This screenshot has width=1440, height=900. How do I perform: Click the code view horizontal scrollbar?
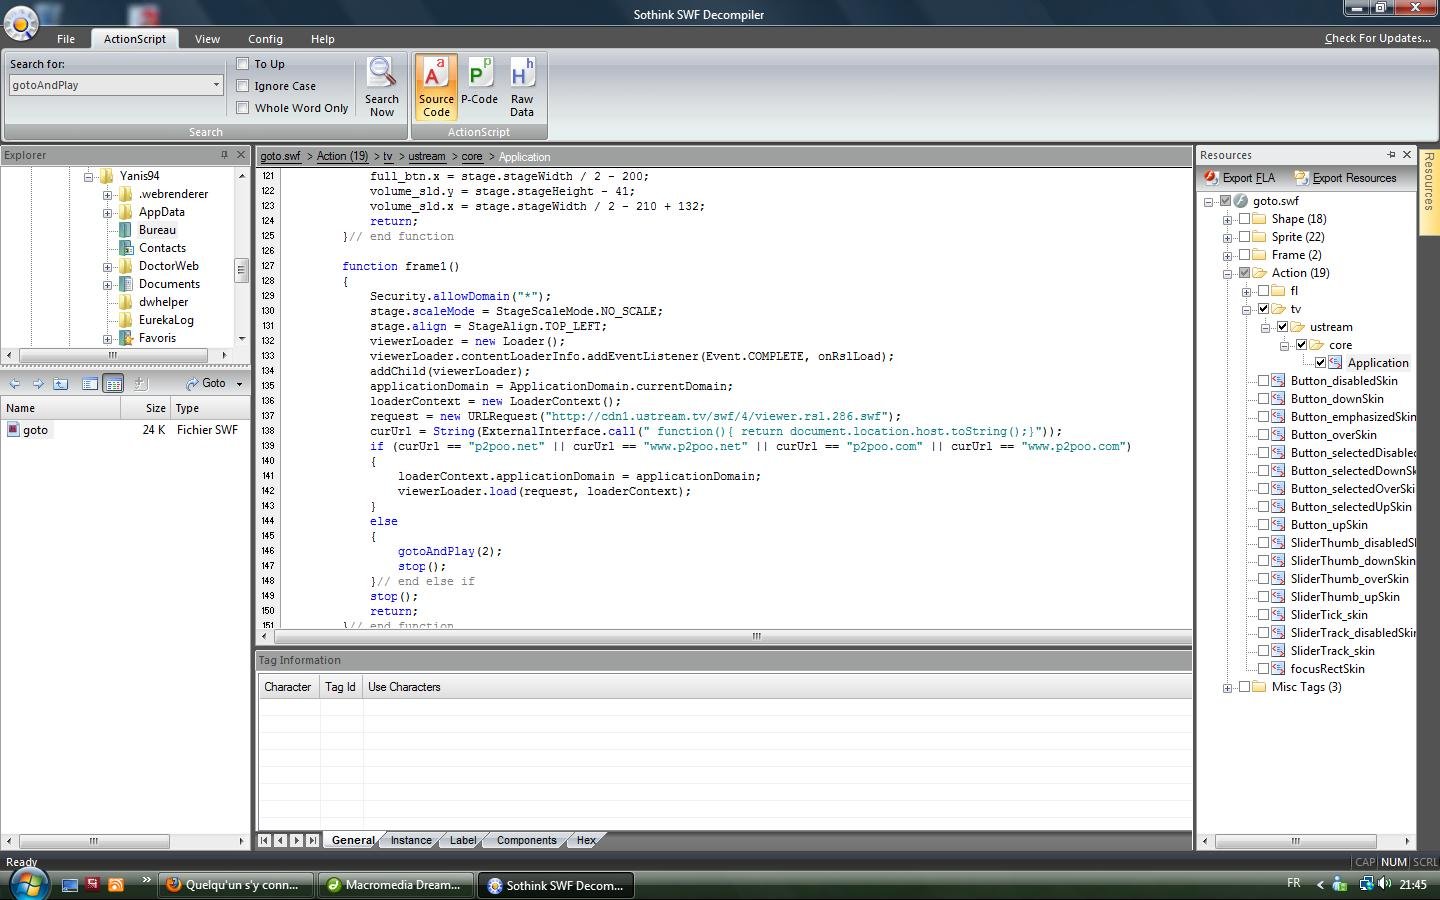(x=756, y=636)
